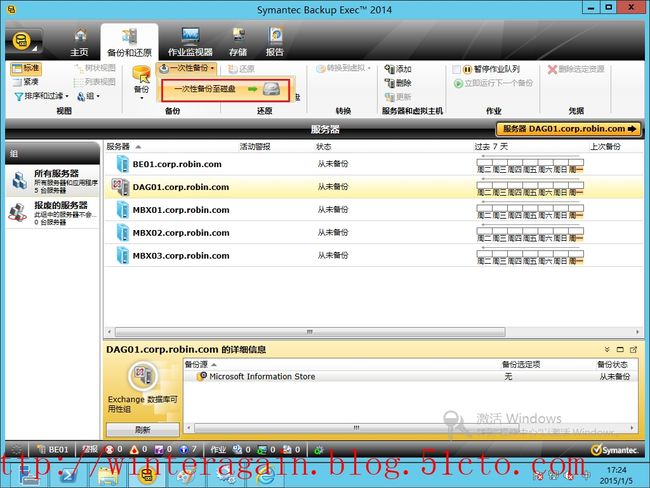
Task: Go to the 存储 storage tab
Action: click(238, 43)
